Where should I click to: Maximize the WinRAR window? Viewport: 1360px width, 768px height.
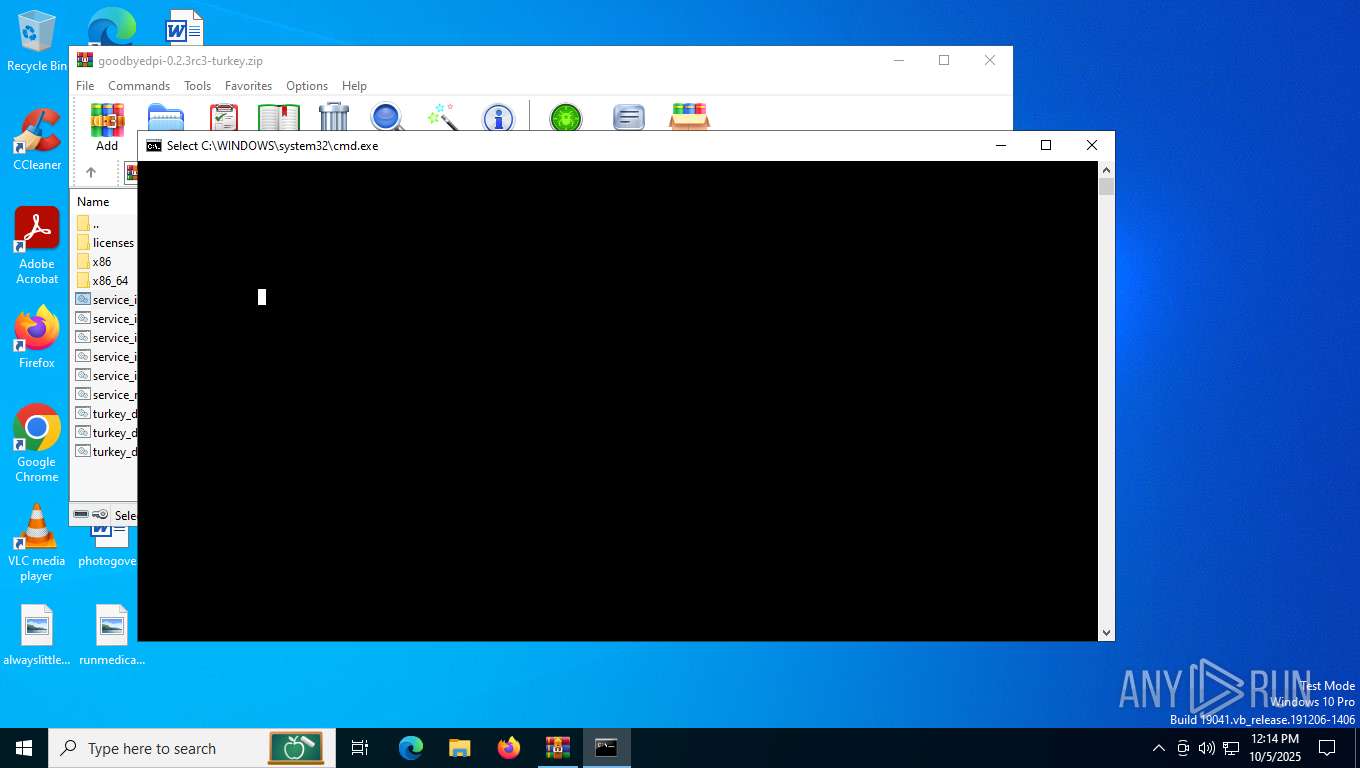(943, 60)
